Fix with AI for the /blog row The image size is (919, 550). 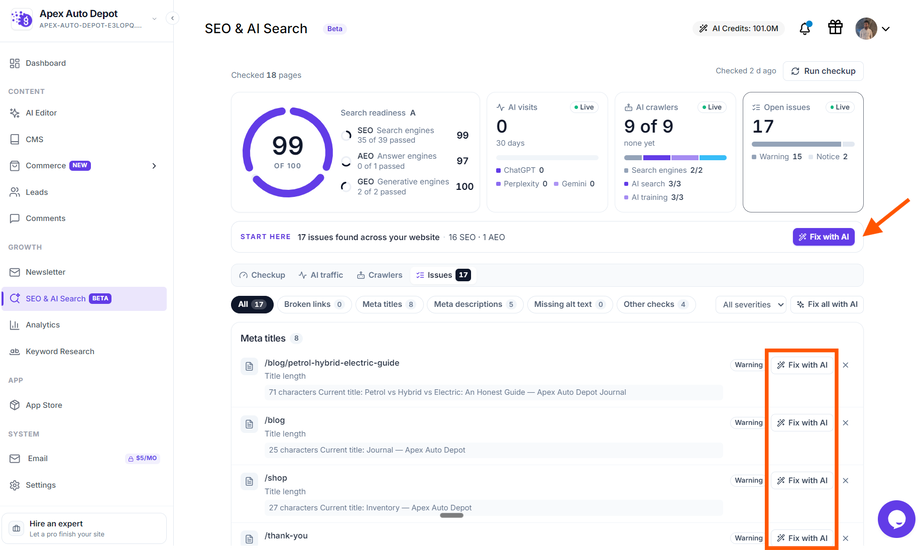[x=802, y=423]
